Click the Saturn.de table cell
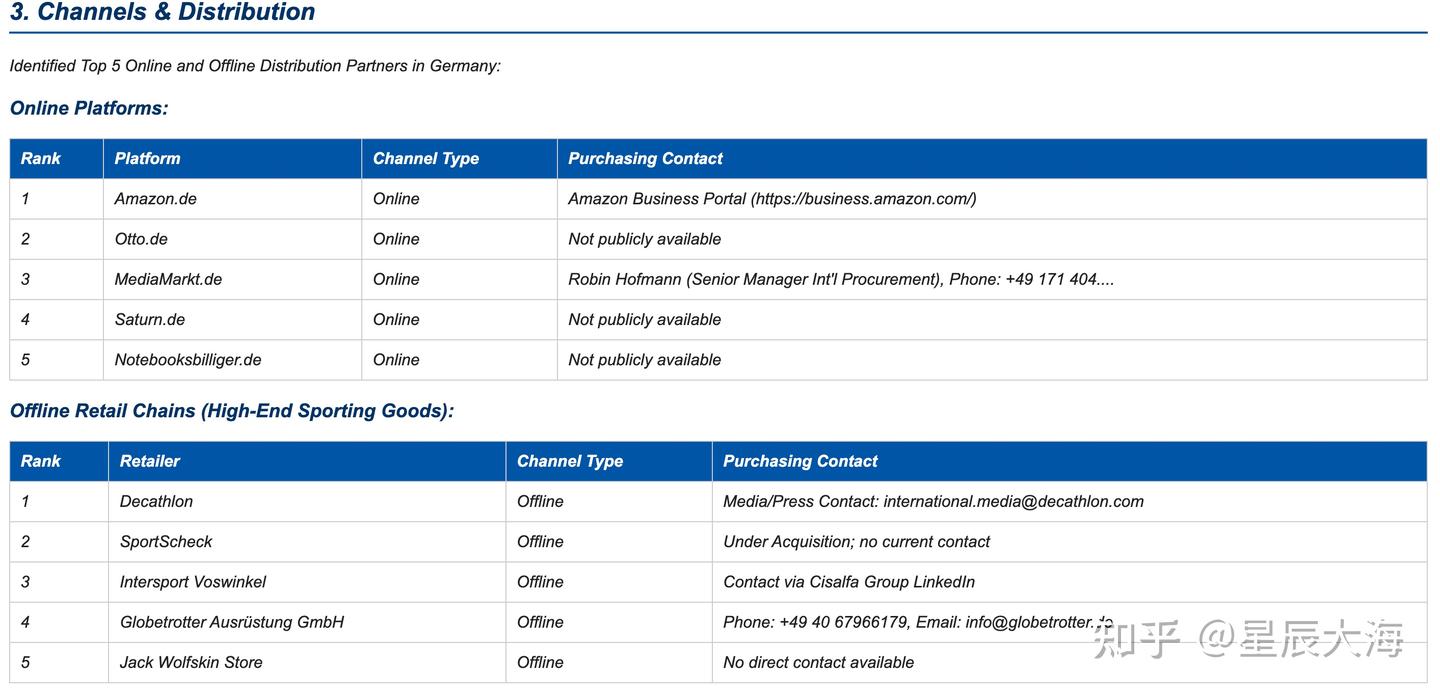Viewport: 1440px width, 698px height. [150, 320]
